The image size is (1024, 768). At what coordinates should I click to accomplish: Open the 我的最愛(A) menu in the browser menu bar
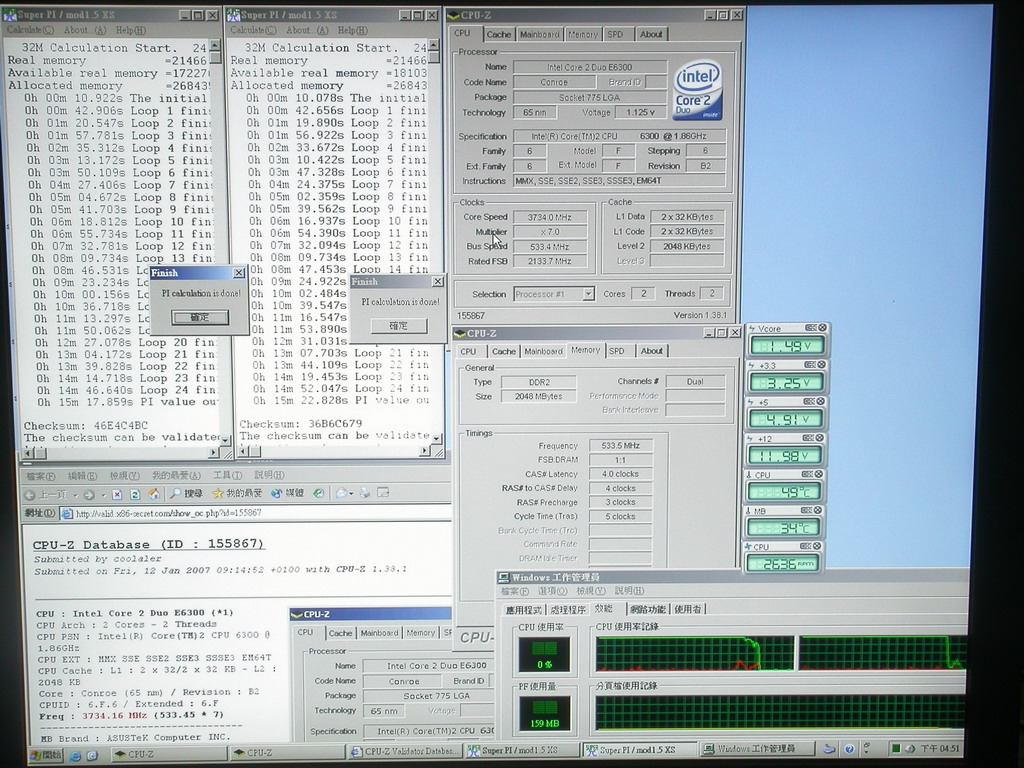pos(176,475)
